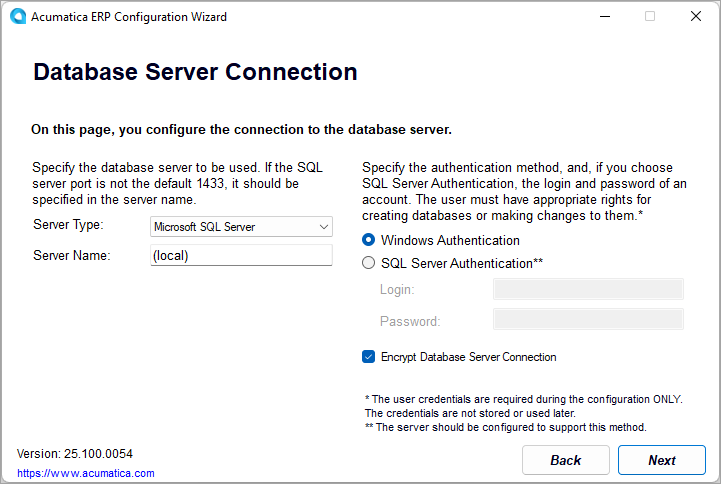Click the Server Name label
Screen dimensions: 721x484
pos(72,255)
